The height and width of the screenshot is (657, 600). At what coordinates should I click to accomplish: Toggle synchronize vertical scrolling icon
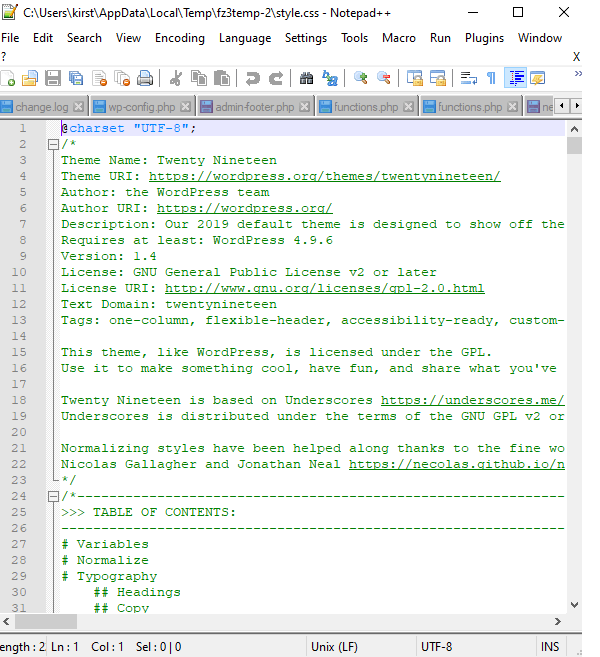point(415,78)
